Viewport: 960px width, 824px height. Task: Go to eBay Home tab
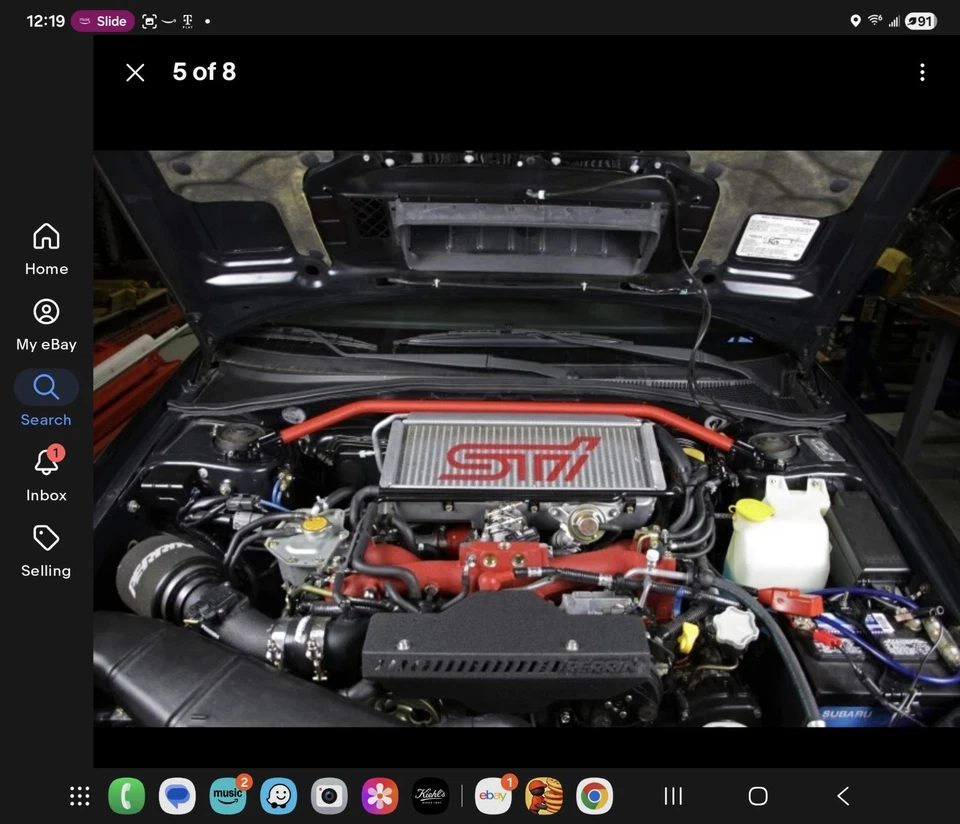click(x=47, y=249)
